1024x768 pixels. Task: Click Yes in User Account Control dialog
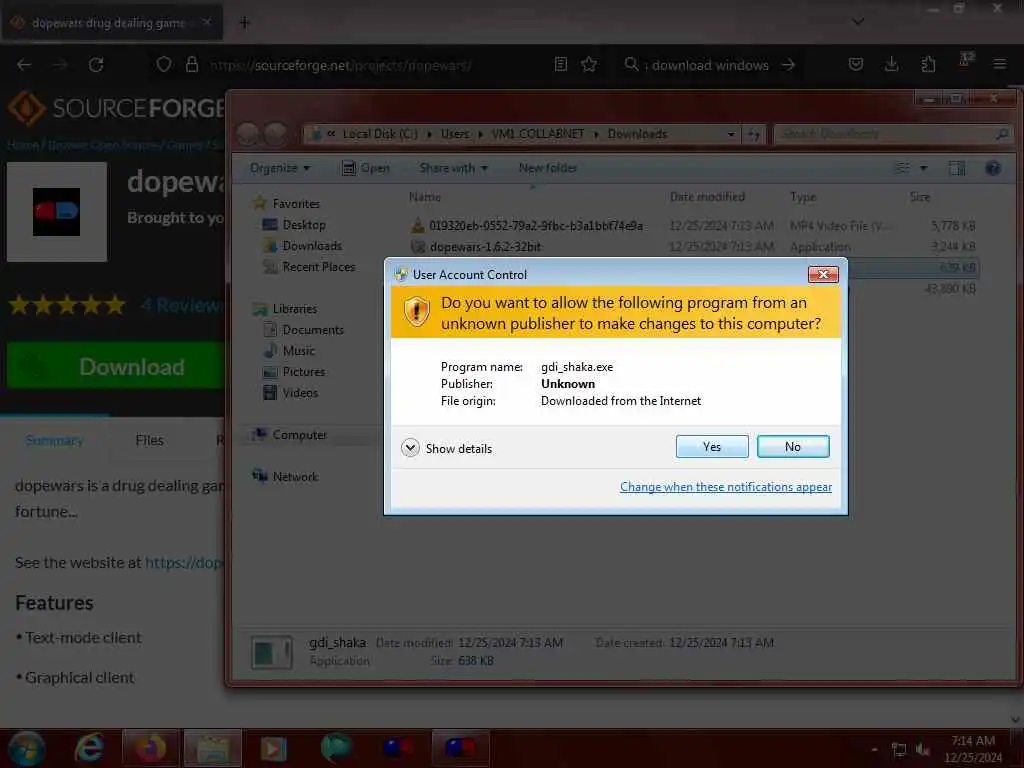(712, 447)
